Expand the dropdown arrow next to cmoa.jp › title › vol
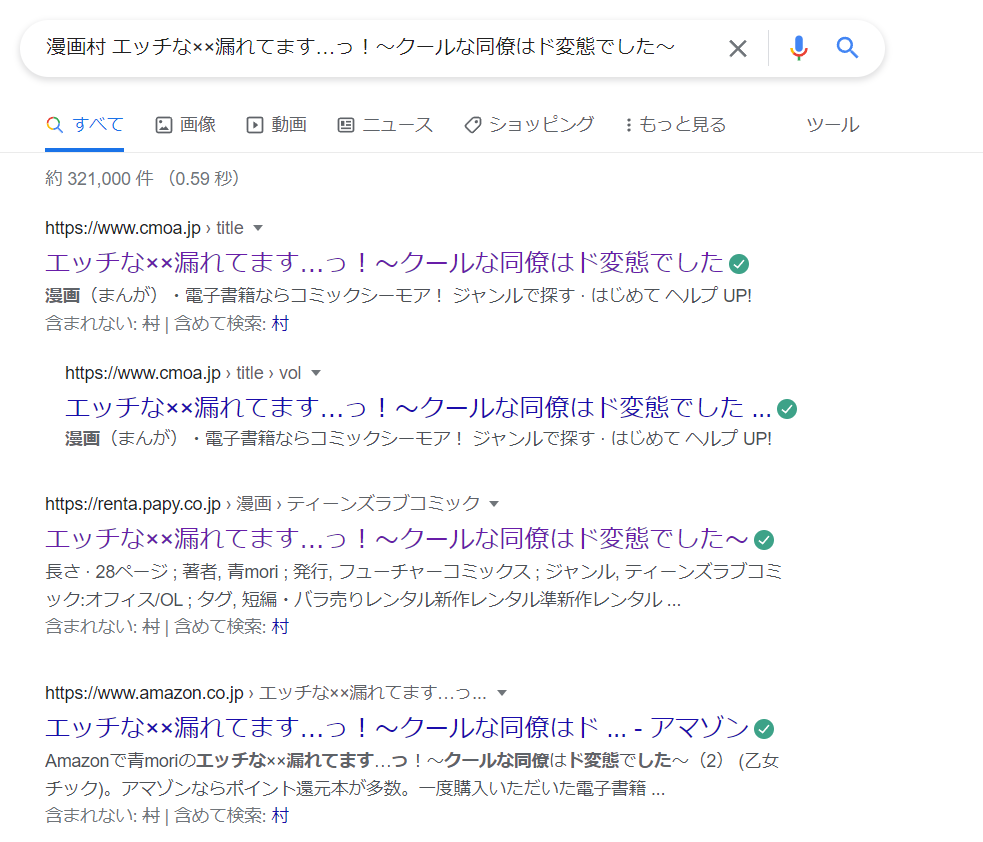This screenshot has width=983, height=842. pyautogui.click(x=316, y=373)
